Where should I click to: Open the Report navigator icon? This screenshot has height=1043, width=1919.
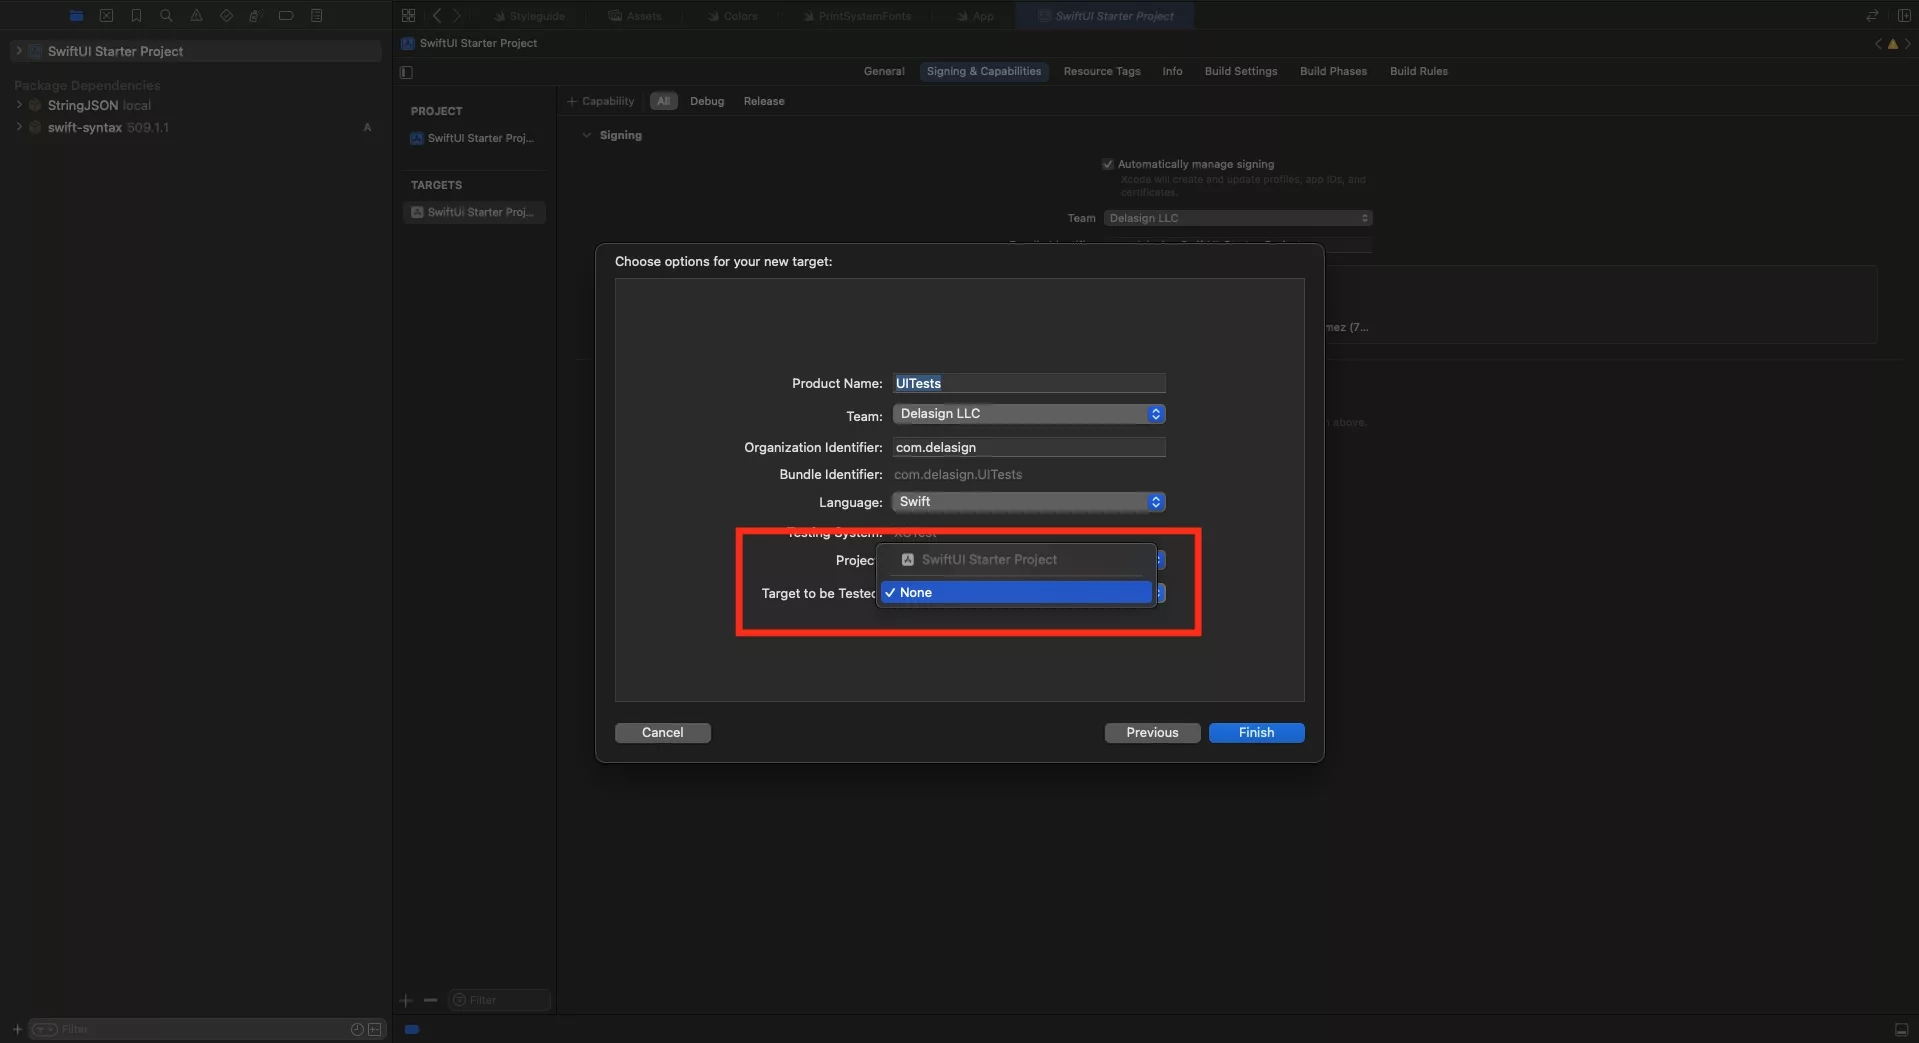(316, 15)
